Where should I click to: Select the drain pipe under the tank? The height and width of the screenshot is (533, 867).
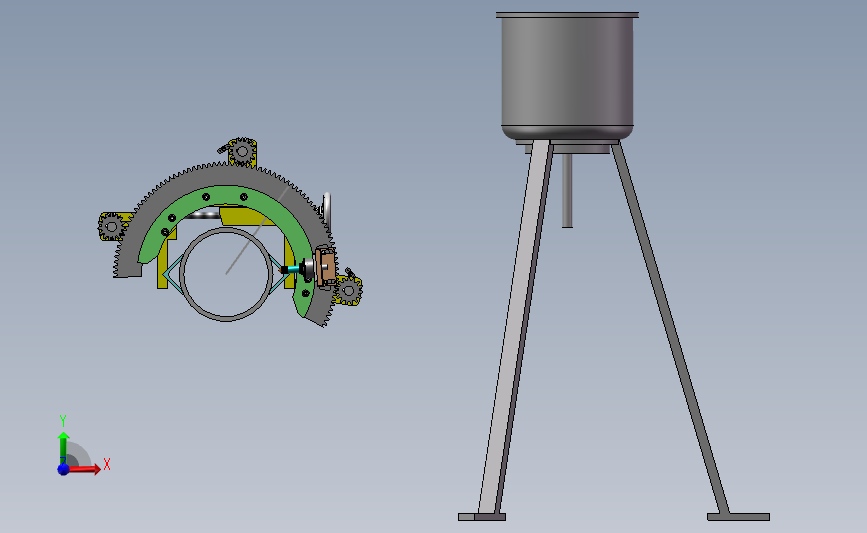(567, 191)
